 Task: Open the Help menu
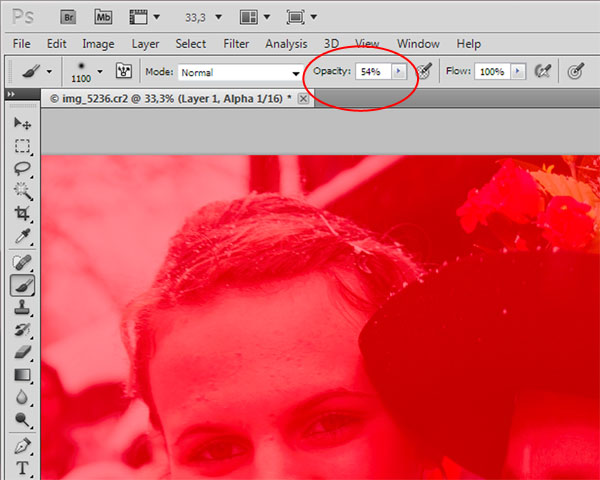pos(468,44)
